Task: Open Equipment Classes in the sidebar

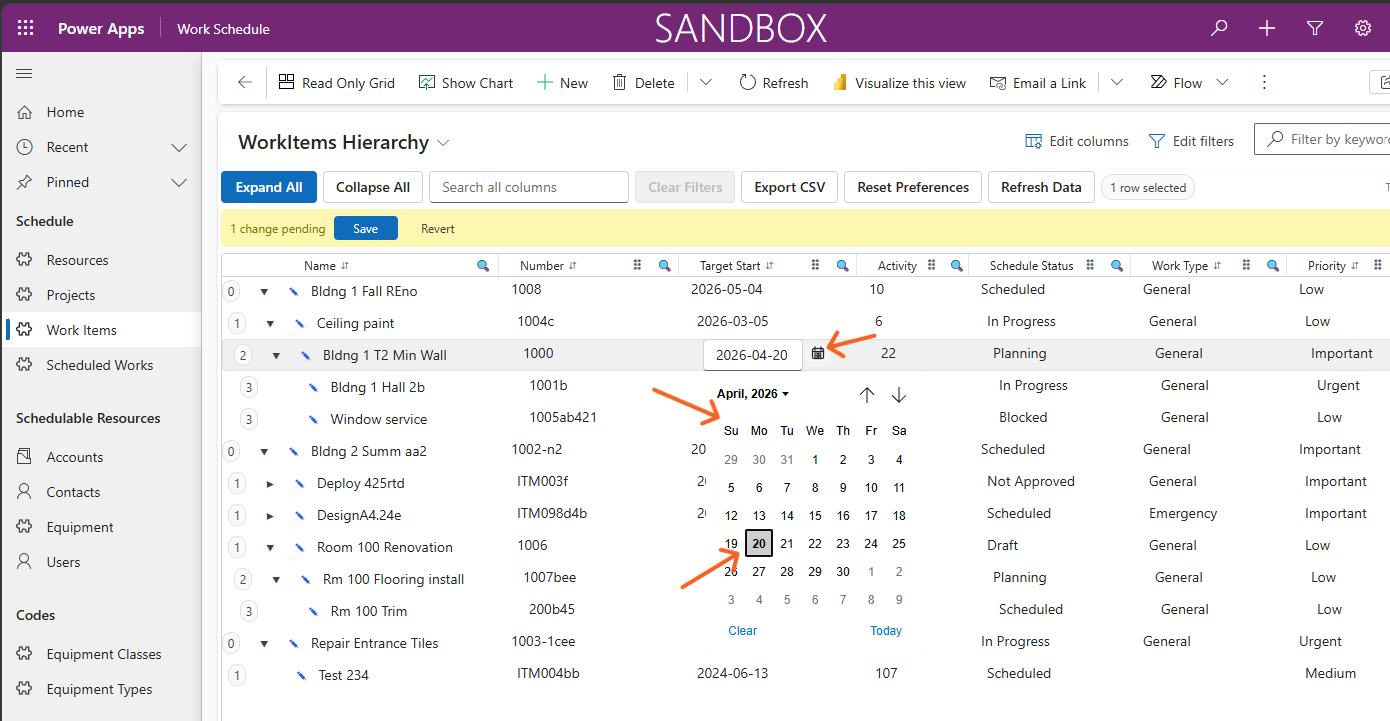Action: 104,654
